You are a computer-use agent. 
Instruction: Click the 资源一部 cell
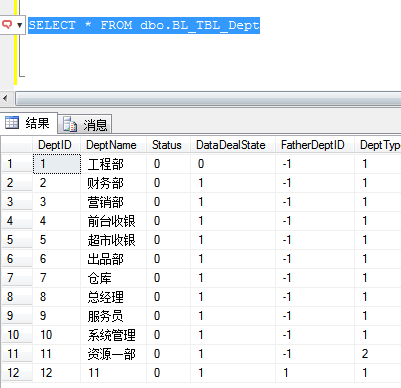(113, 354)
